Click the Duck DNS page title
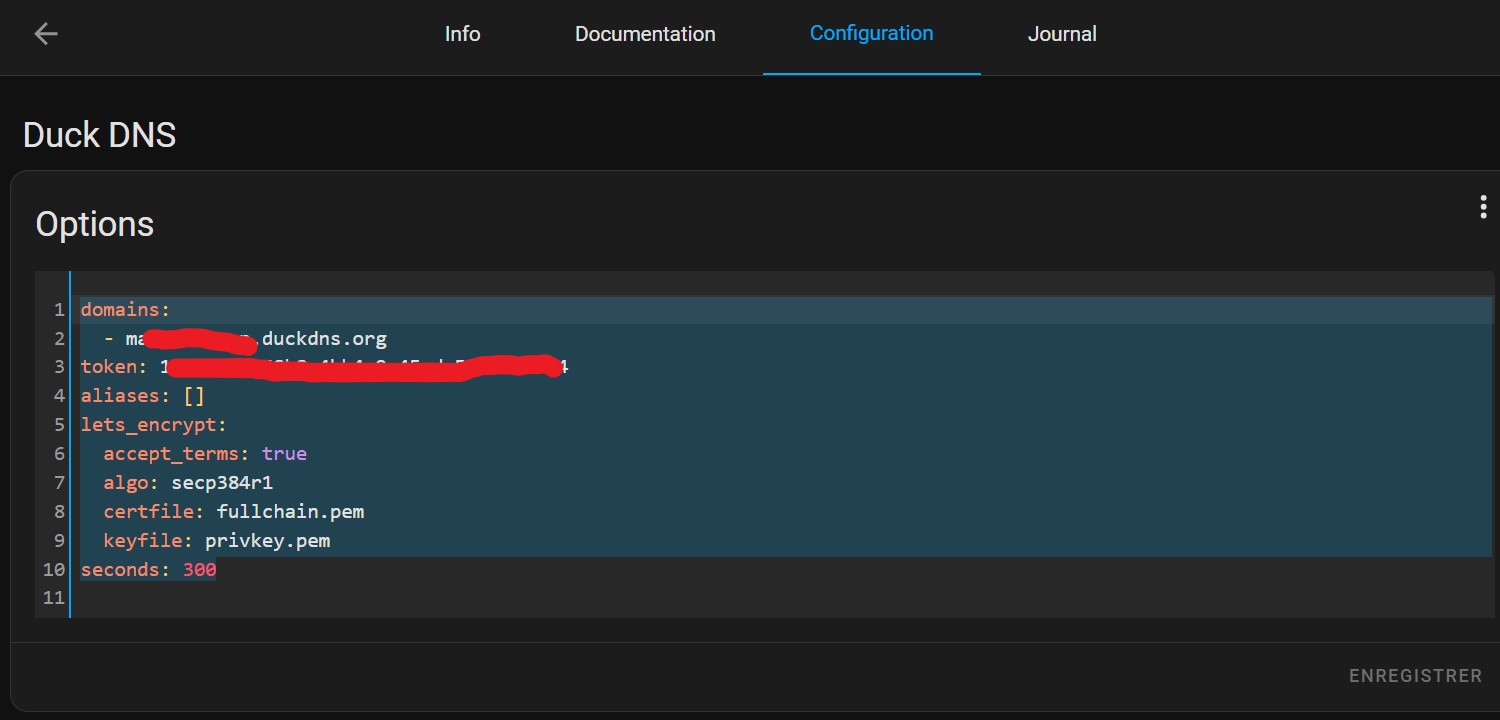The image size is (1500, 720). (99, 134)
